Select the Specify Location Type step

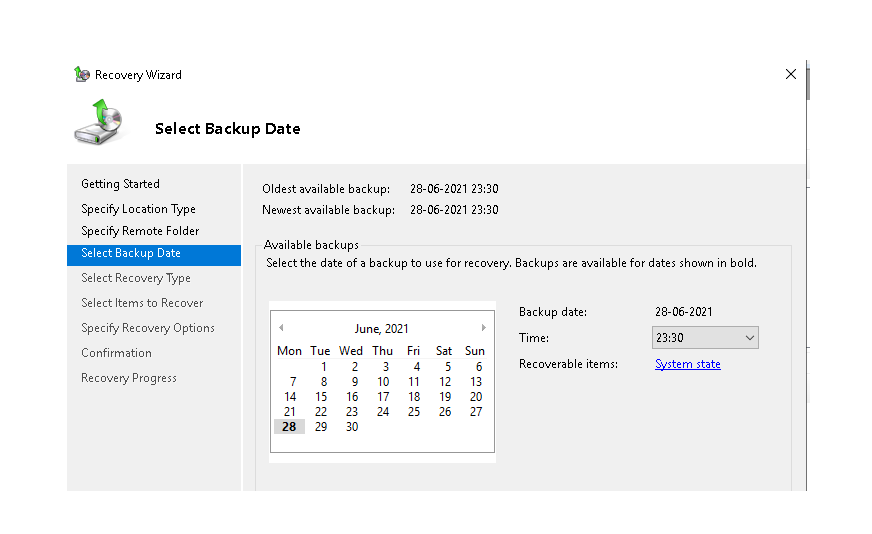click(138, 209)
